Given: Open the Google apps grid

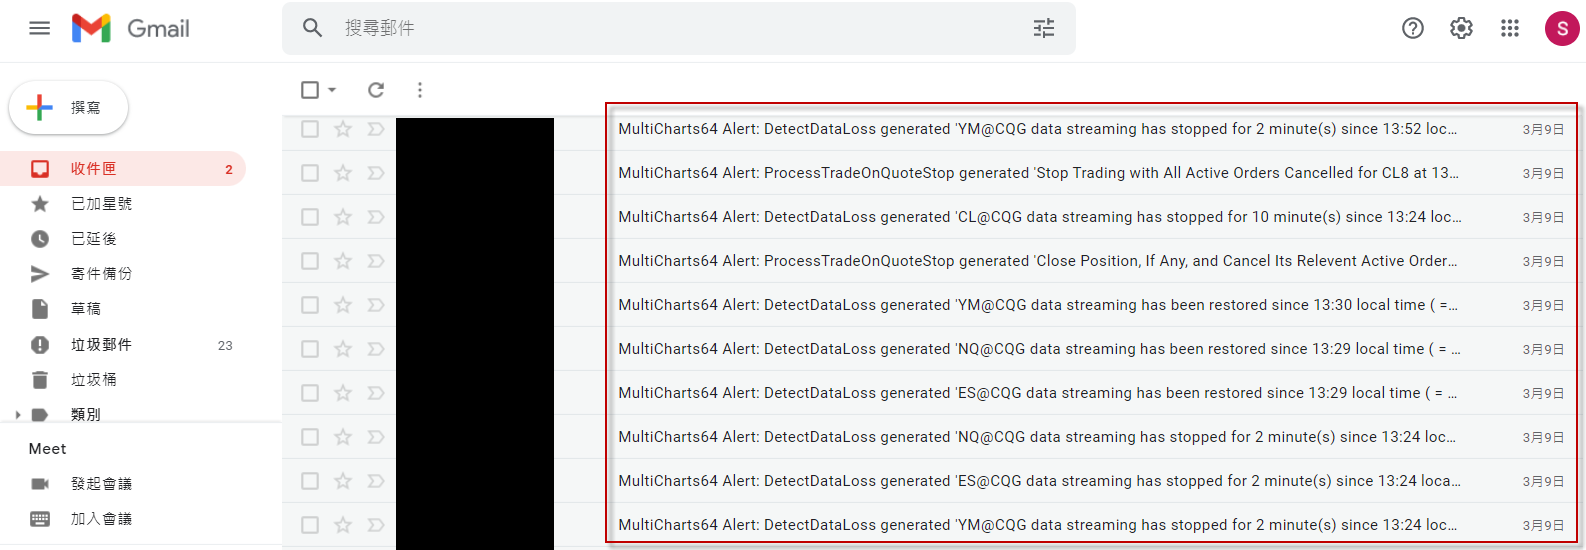Looking at the screenshot, I should coord(1510,28).
